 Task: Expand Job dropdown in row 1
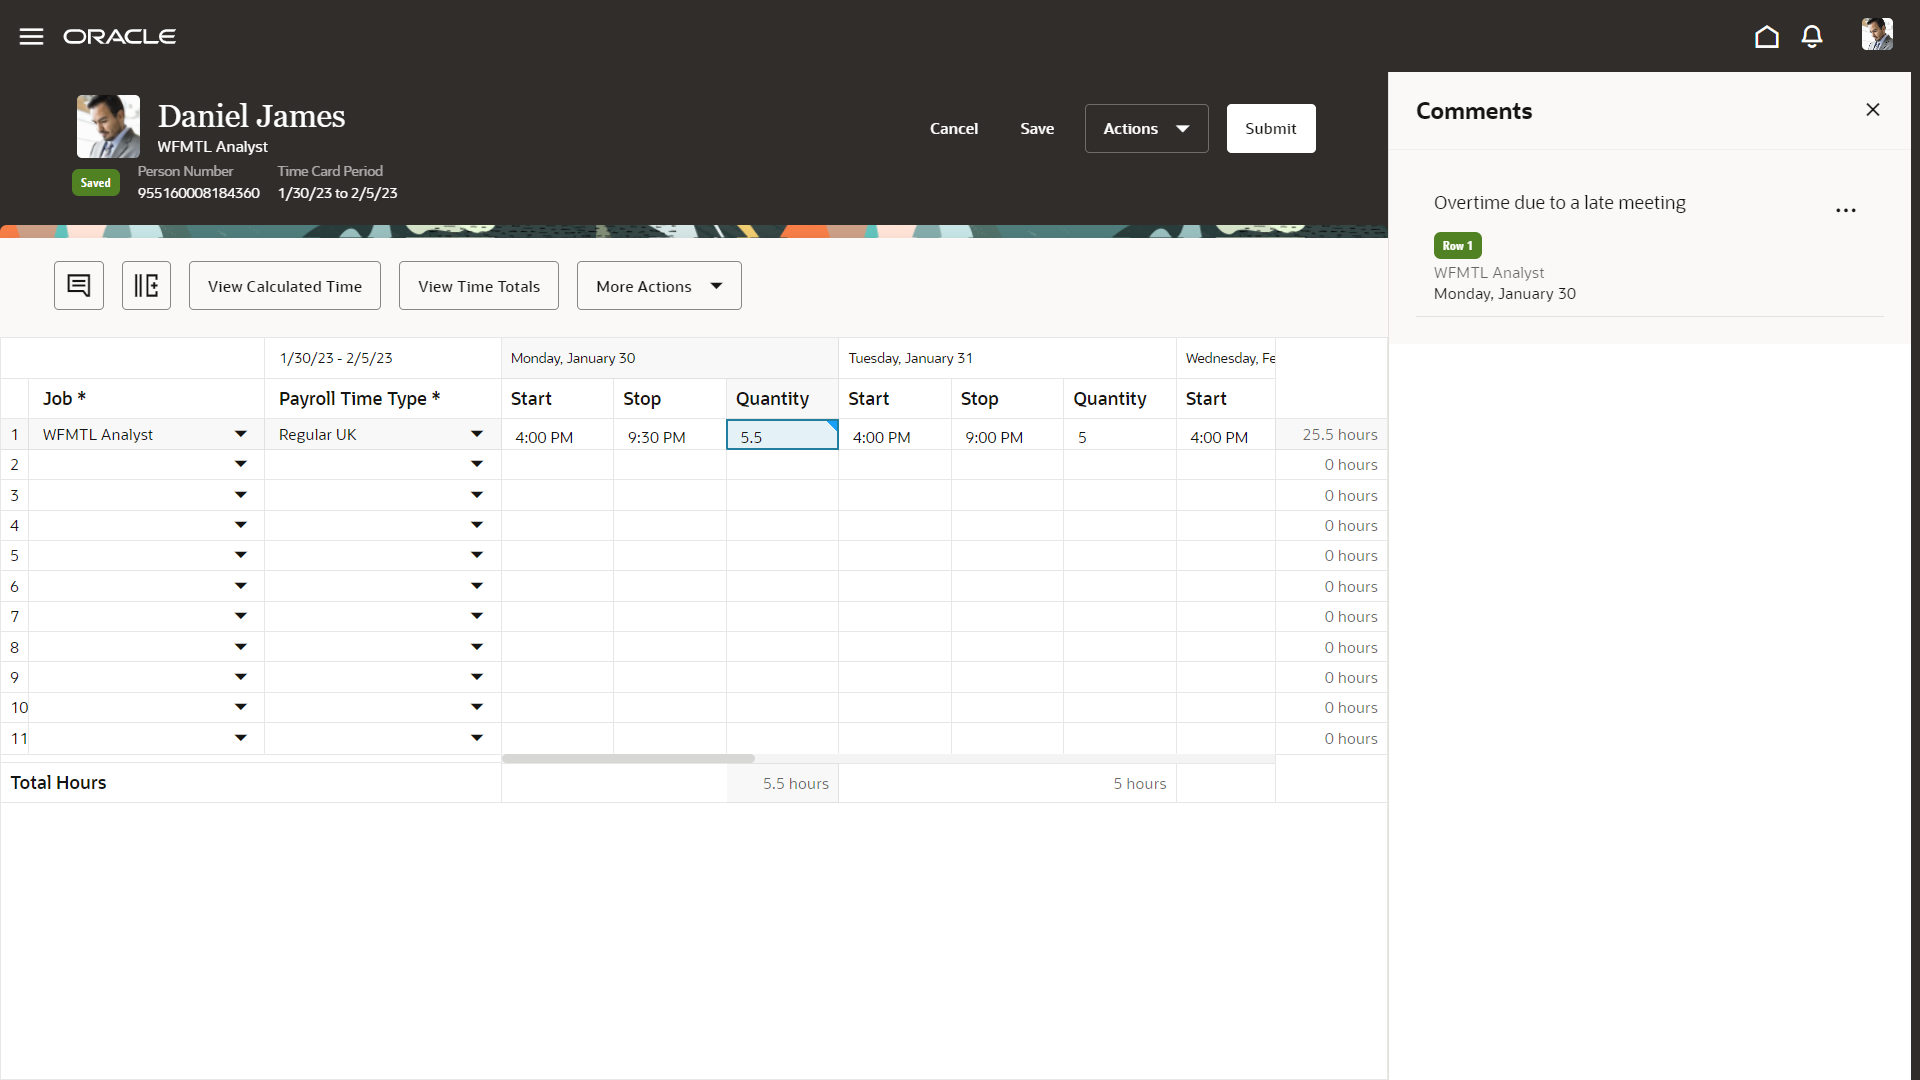(240, 434)
